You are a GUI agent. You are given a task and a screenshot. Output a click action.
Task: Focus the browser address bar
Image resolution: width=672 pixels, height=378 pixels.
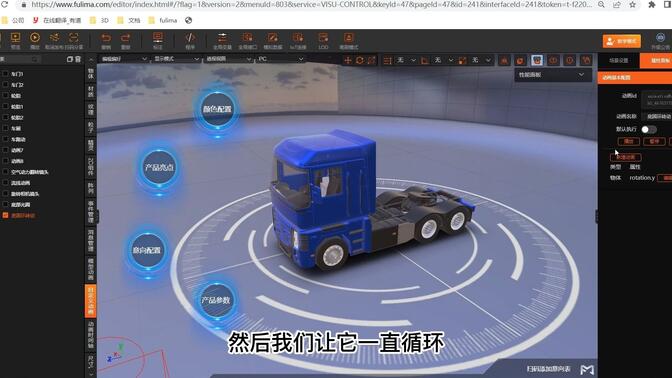[x=312, y=5]
